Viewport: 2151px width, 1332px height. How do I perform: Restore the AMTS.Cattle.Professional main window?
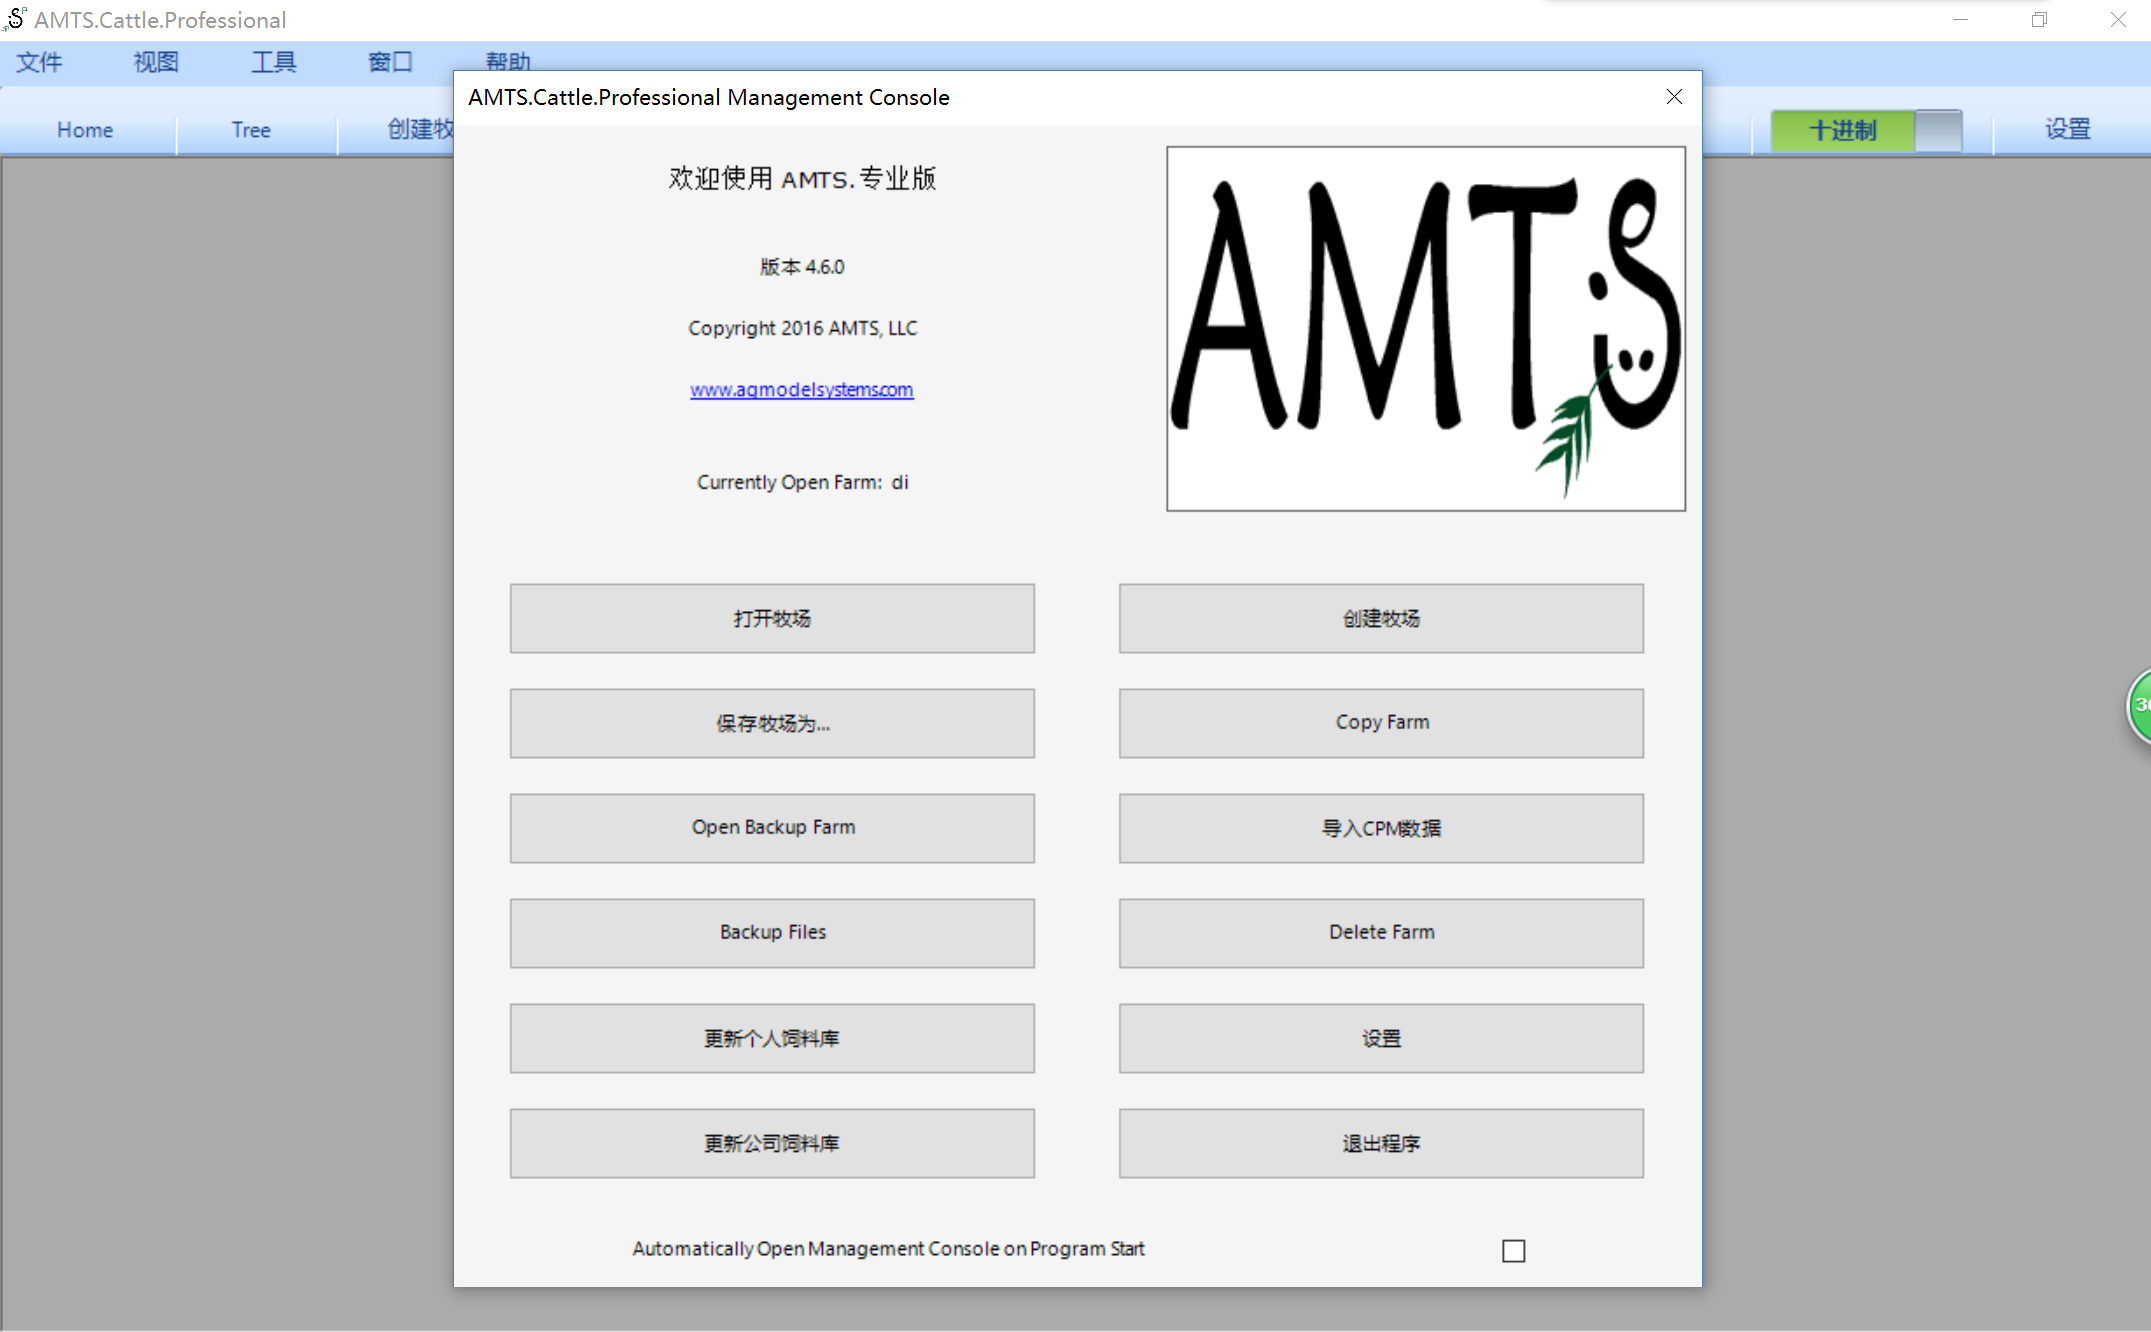(2039, 20)
